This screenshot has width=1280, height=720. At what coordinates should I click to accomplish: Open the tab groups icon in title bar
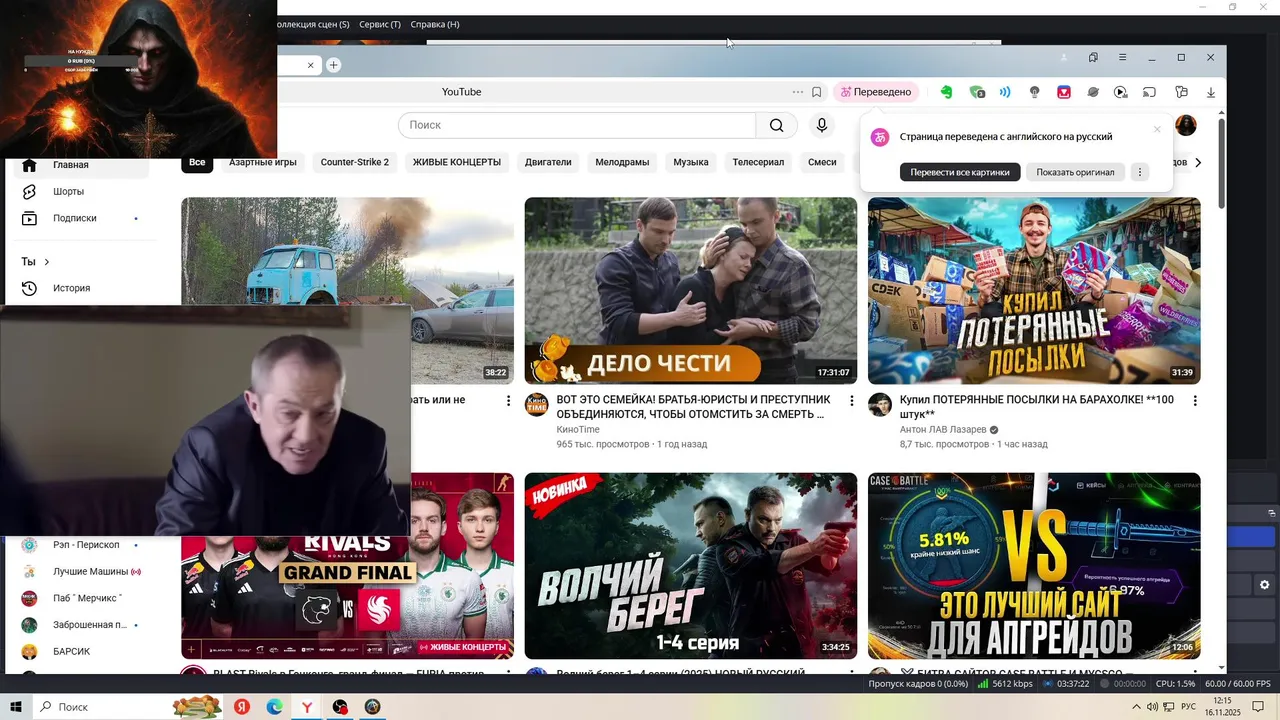coord(1093,58)
